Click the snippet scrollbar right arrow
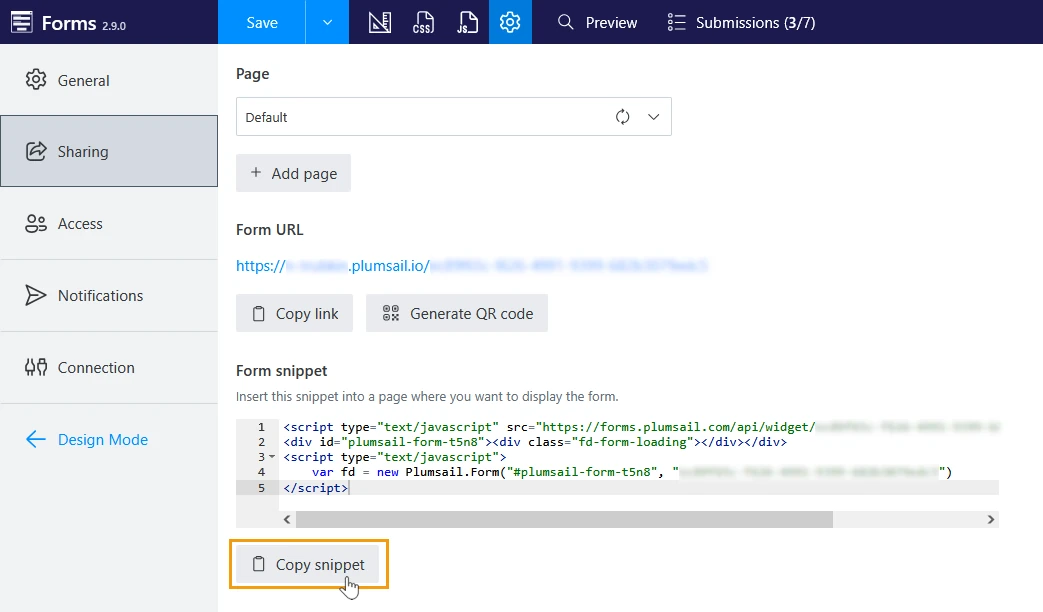 click(991, 520)
